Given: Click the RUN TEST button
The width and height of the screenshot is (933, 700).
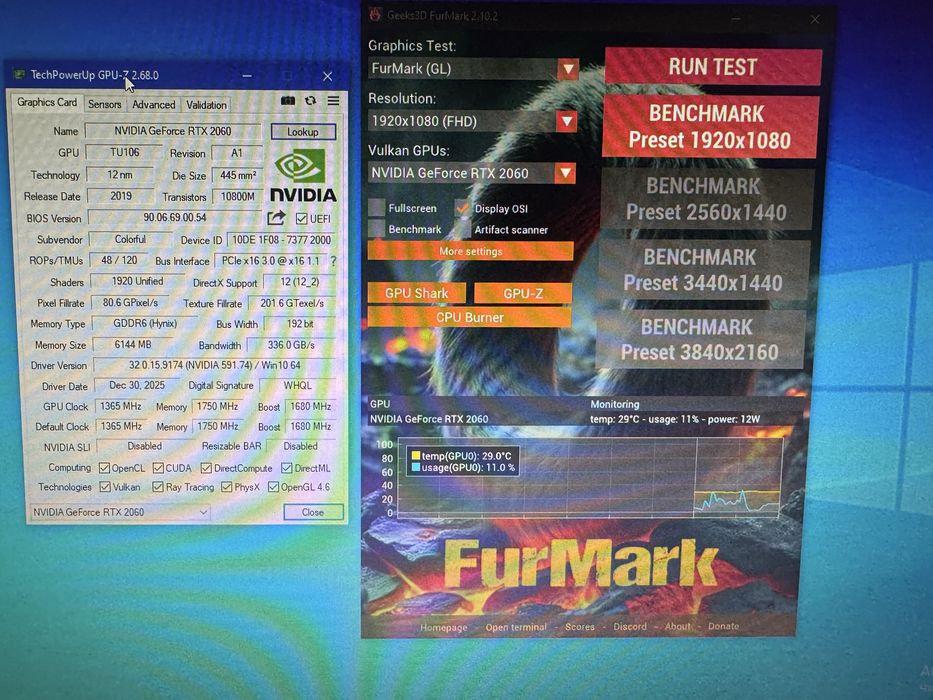Looking at the screenshot, I should tap(713, 67).
